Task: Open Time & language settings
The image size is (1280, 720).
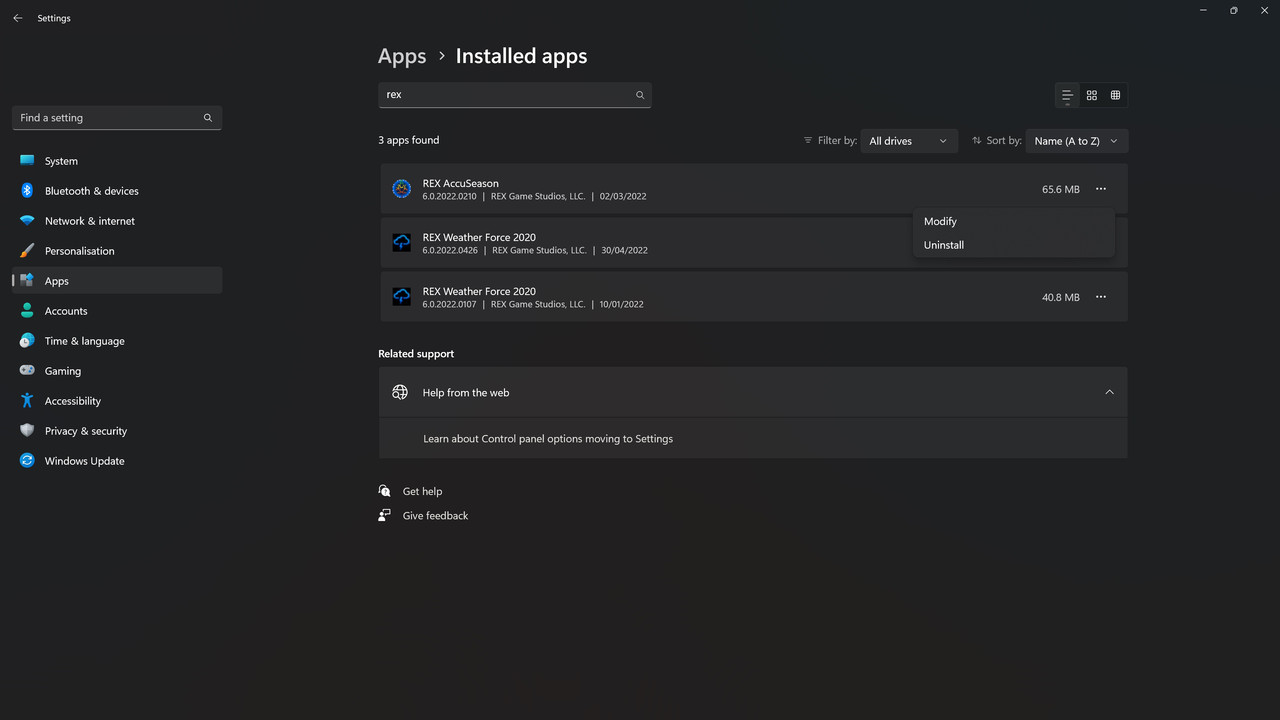Action: point(117,341)
